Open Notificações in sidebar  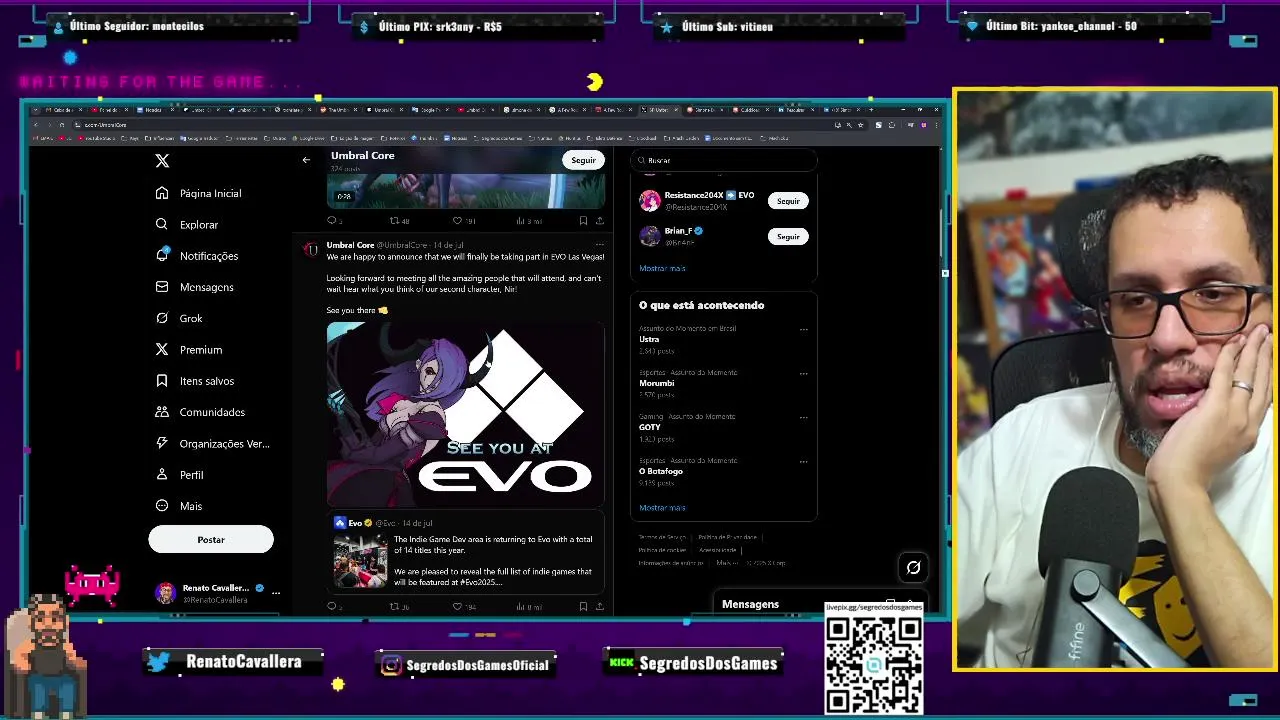(197, 256)
